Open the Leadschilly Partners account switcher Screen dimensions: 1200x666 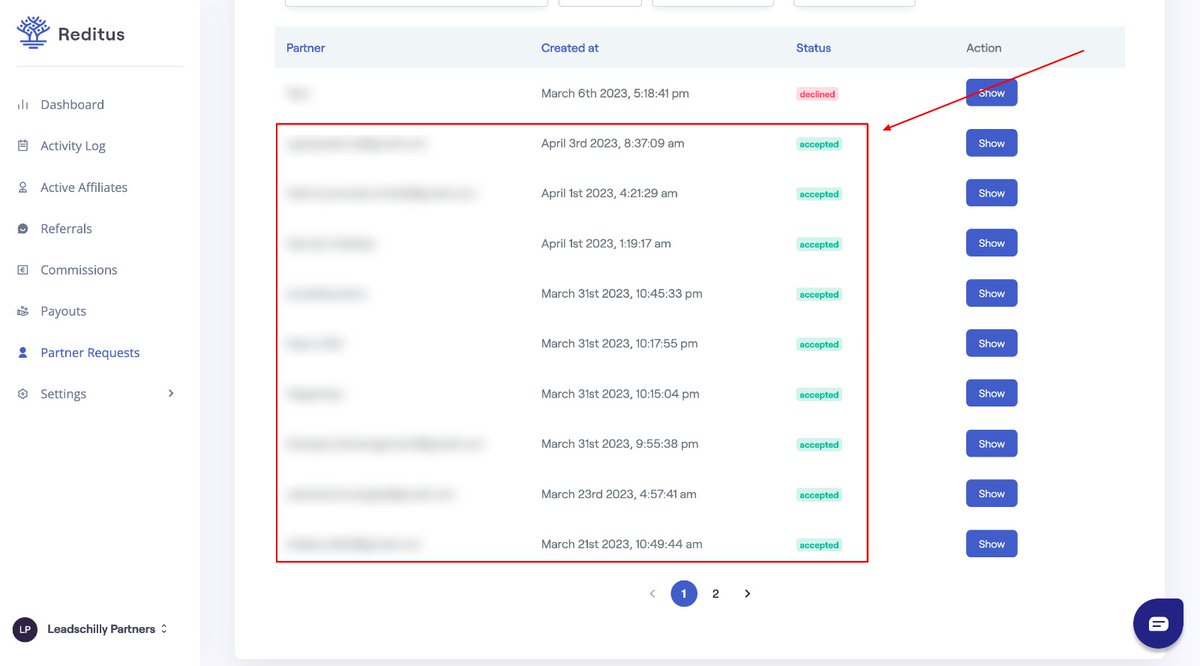pyautogui.click(x=103, y=629)
